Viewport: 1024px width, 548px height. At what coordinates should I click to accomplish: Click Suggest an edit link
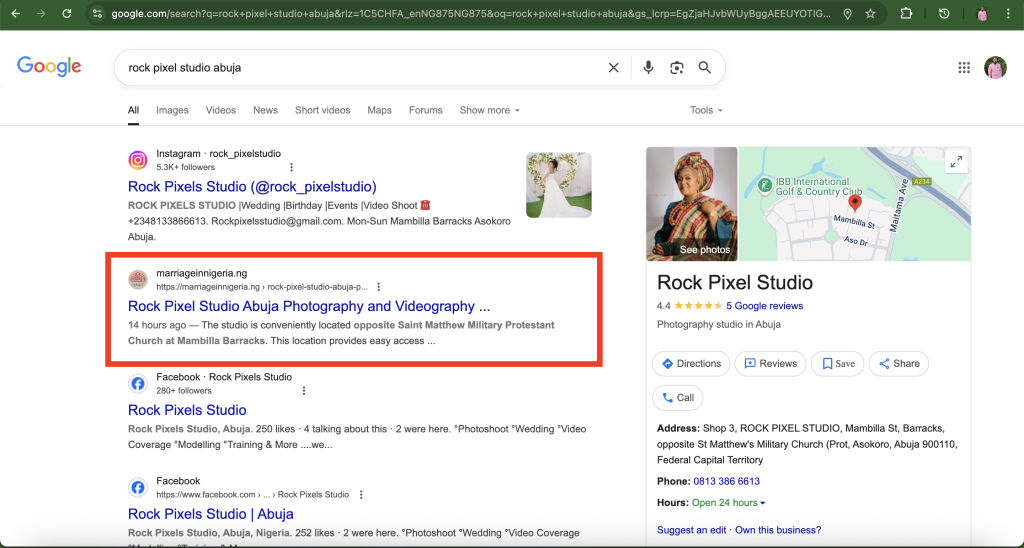click(691, 530)
